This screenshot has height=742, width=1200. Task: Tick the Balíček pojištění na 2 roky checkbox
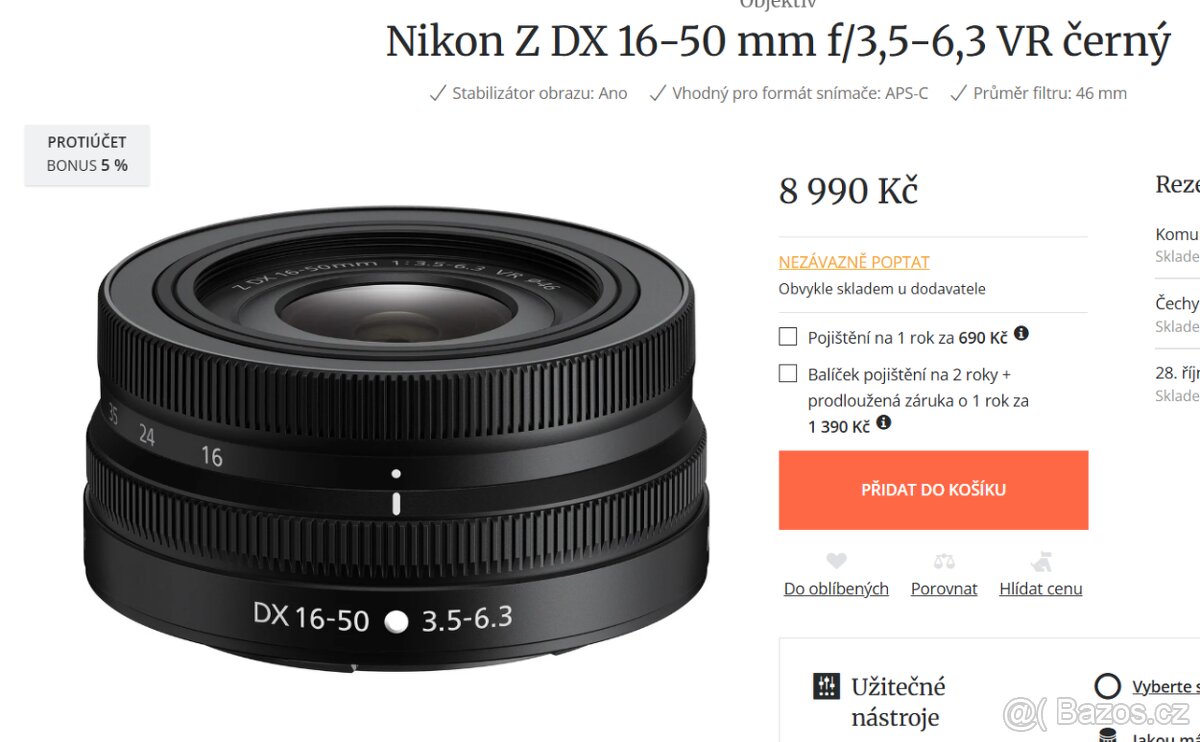(x=788, y=374)
